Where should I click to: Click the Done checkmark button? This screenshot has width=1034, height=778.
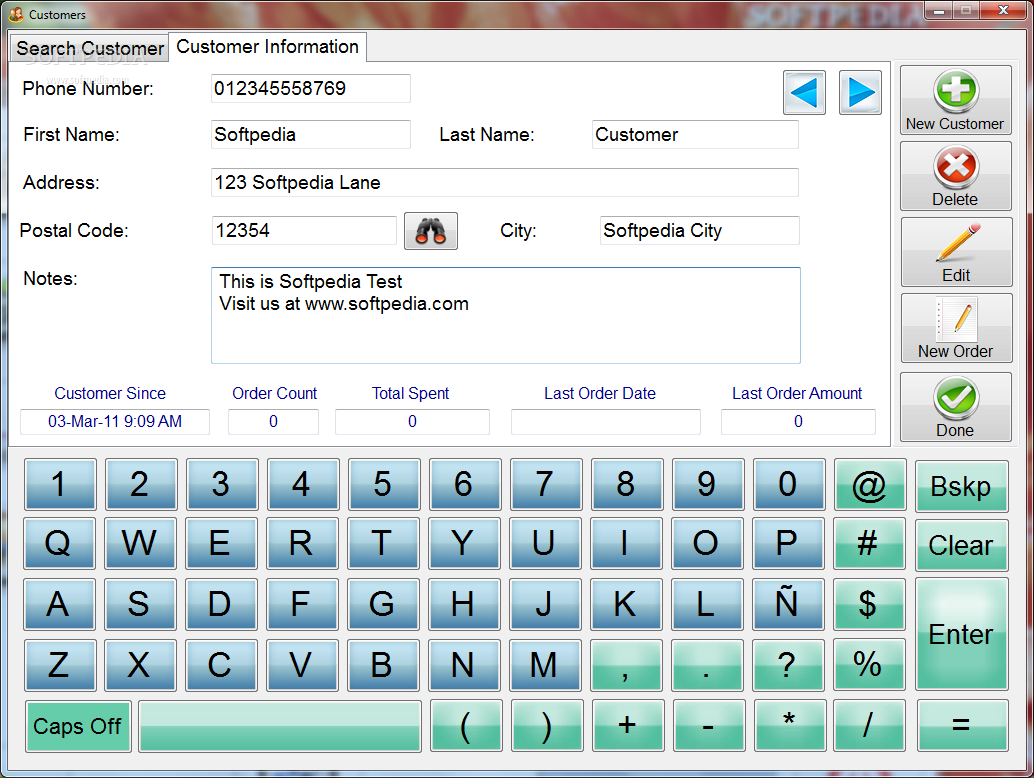pyautogui.click(x=956, y=407)
